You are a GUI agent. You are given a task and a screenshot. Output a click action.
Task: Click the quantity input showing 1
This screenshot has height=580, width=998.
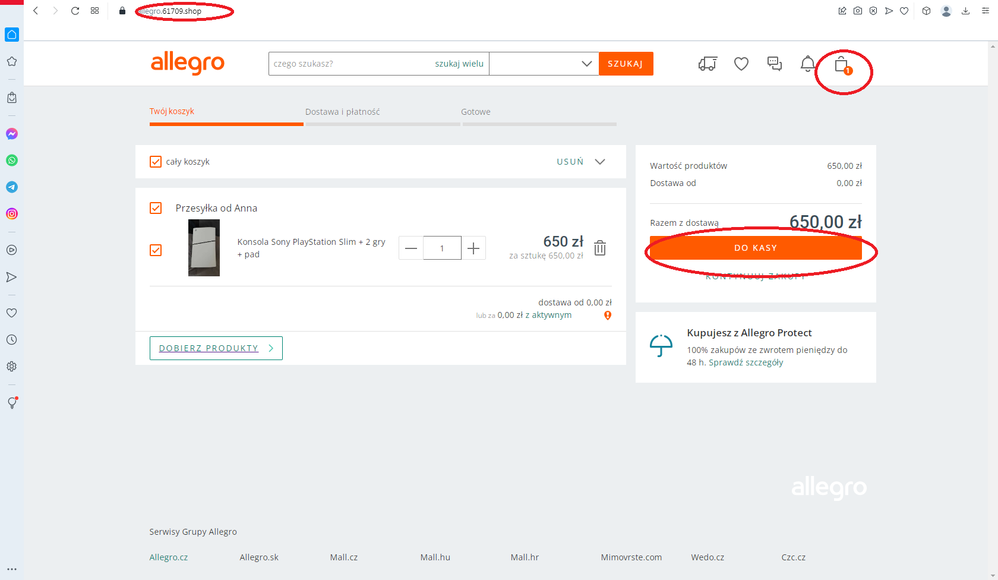(442, 248)
